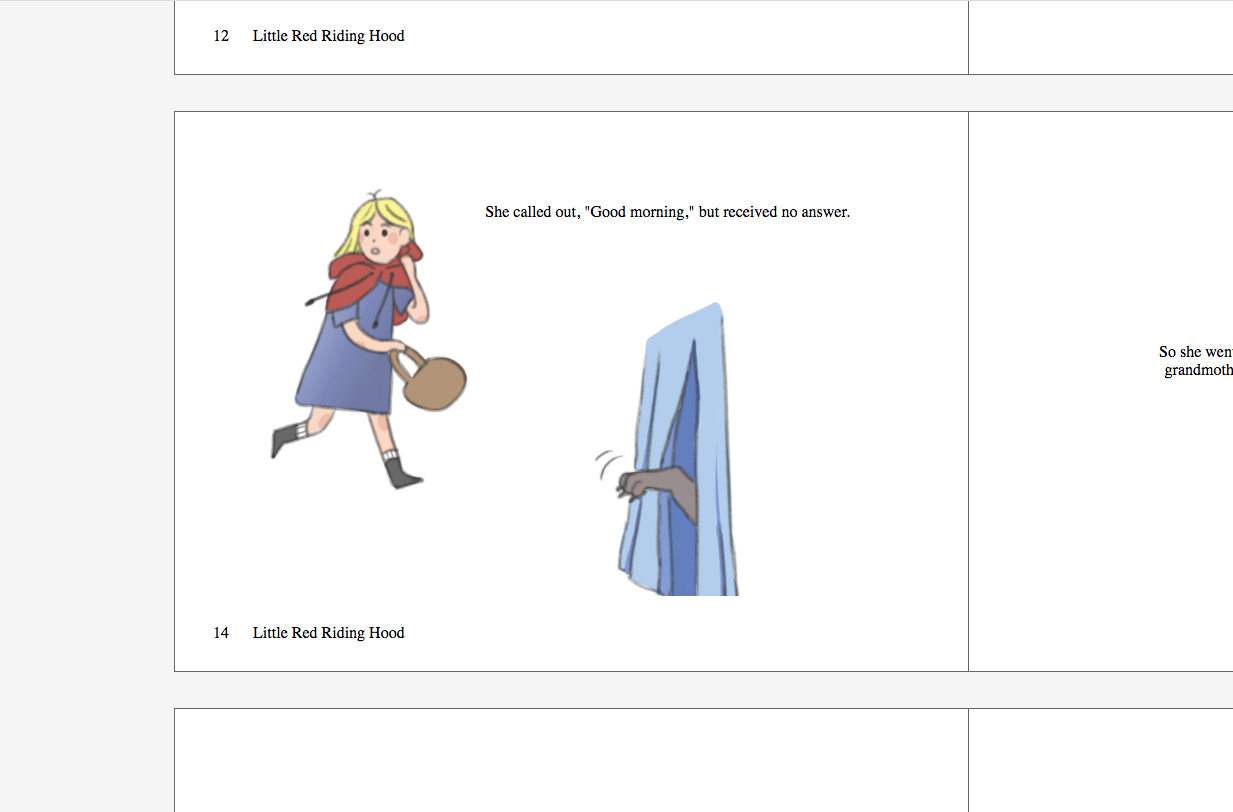1233x812 pixels.
Task: Click the "She called out" sentence text
Action: click(667, 212)
